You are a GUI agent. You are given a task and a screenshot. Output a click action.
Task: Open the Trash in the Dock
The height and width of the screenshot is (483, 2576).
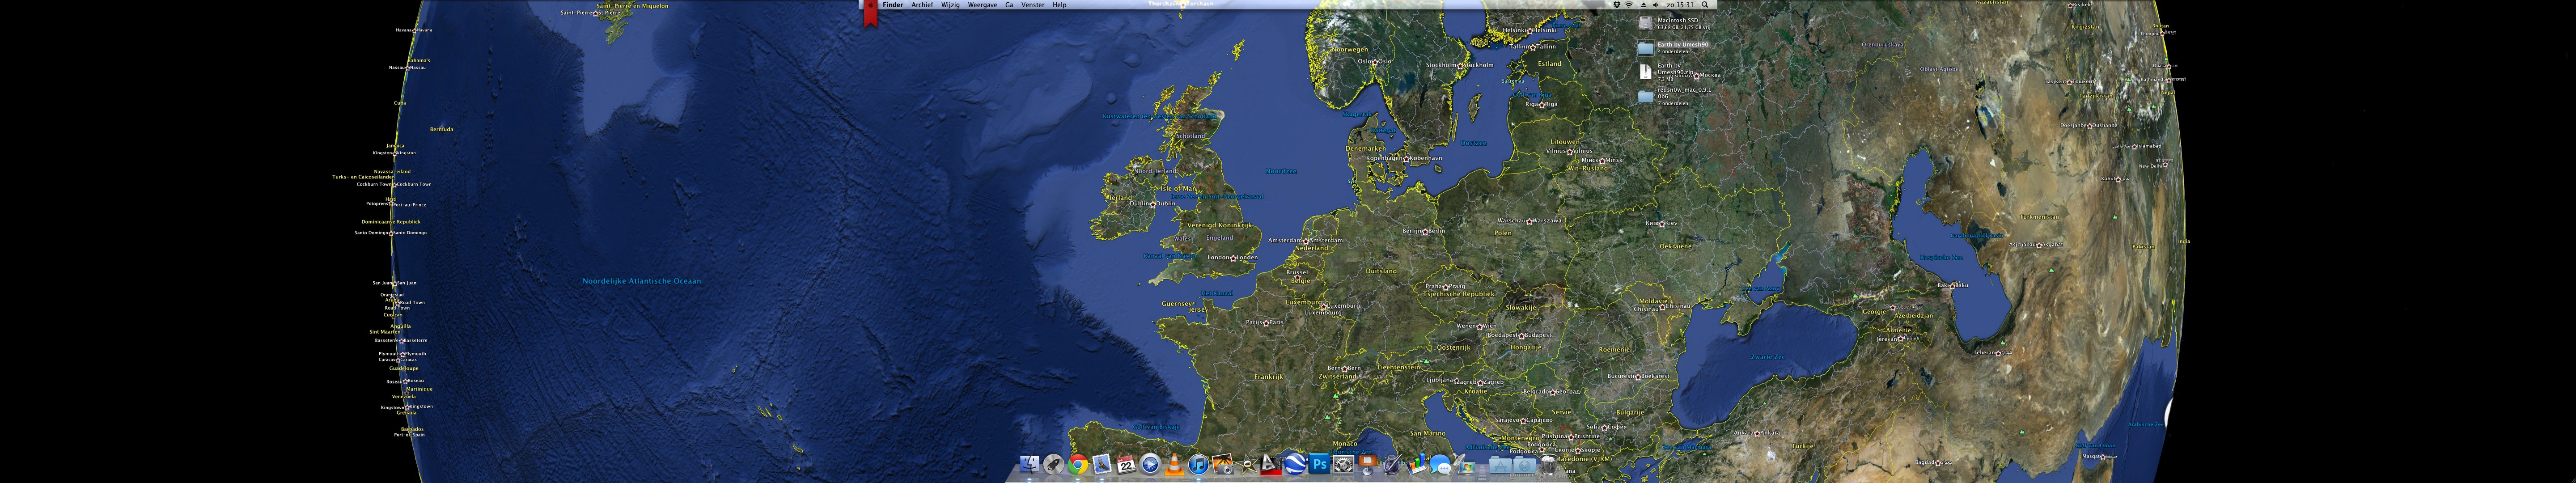(x=1549, y=465)
